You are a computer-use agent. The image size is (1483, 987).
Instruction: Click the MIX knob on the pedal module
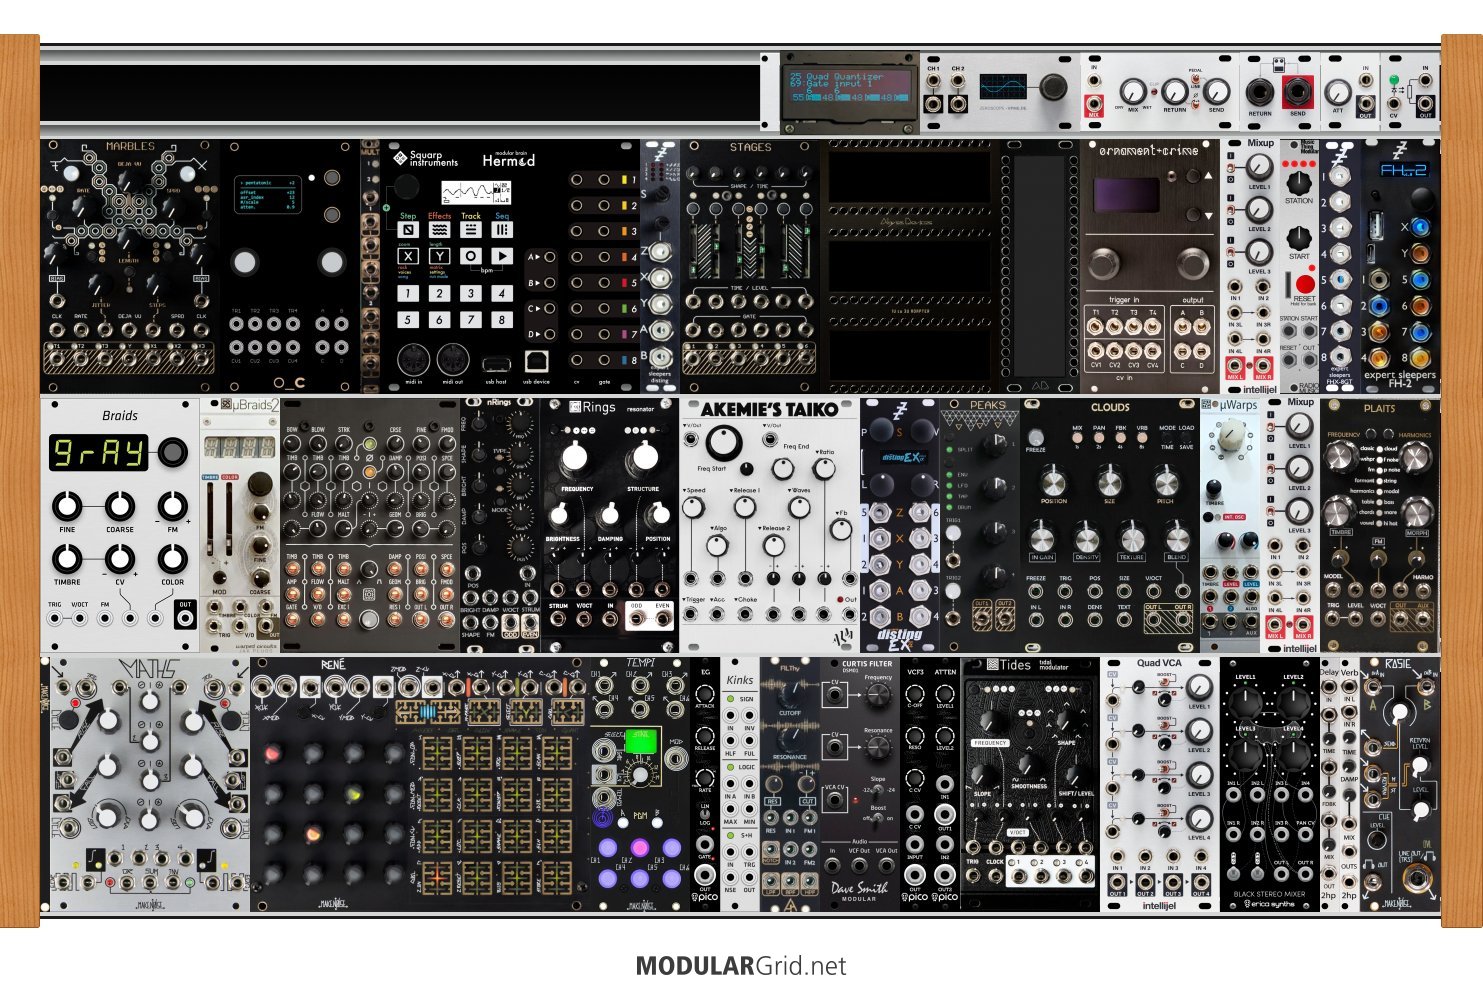[x=1133, y=92]
